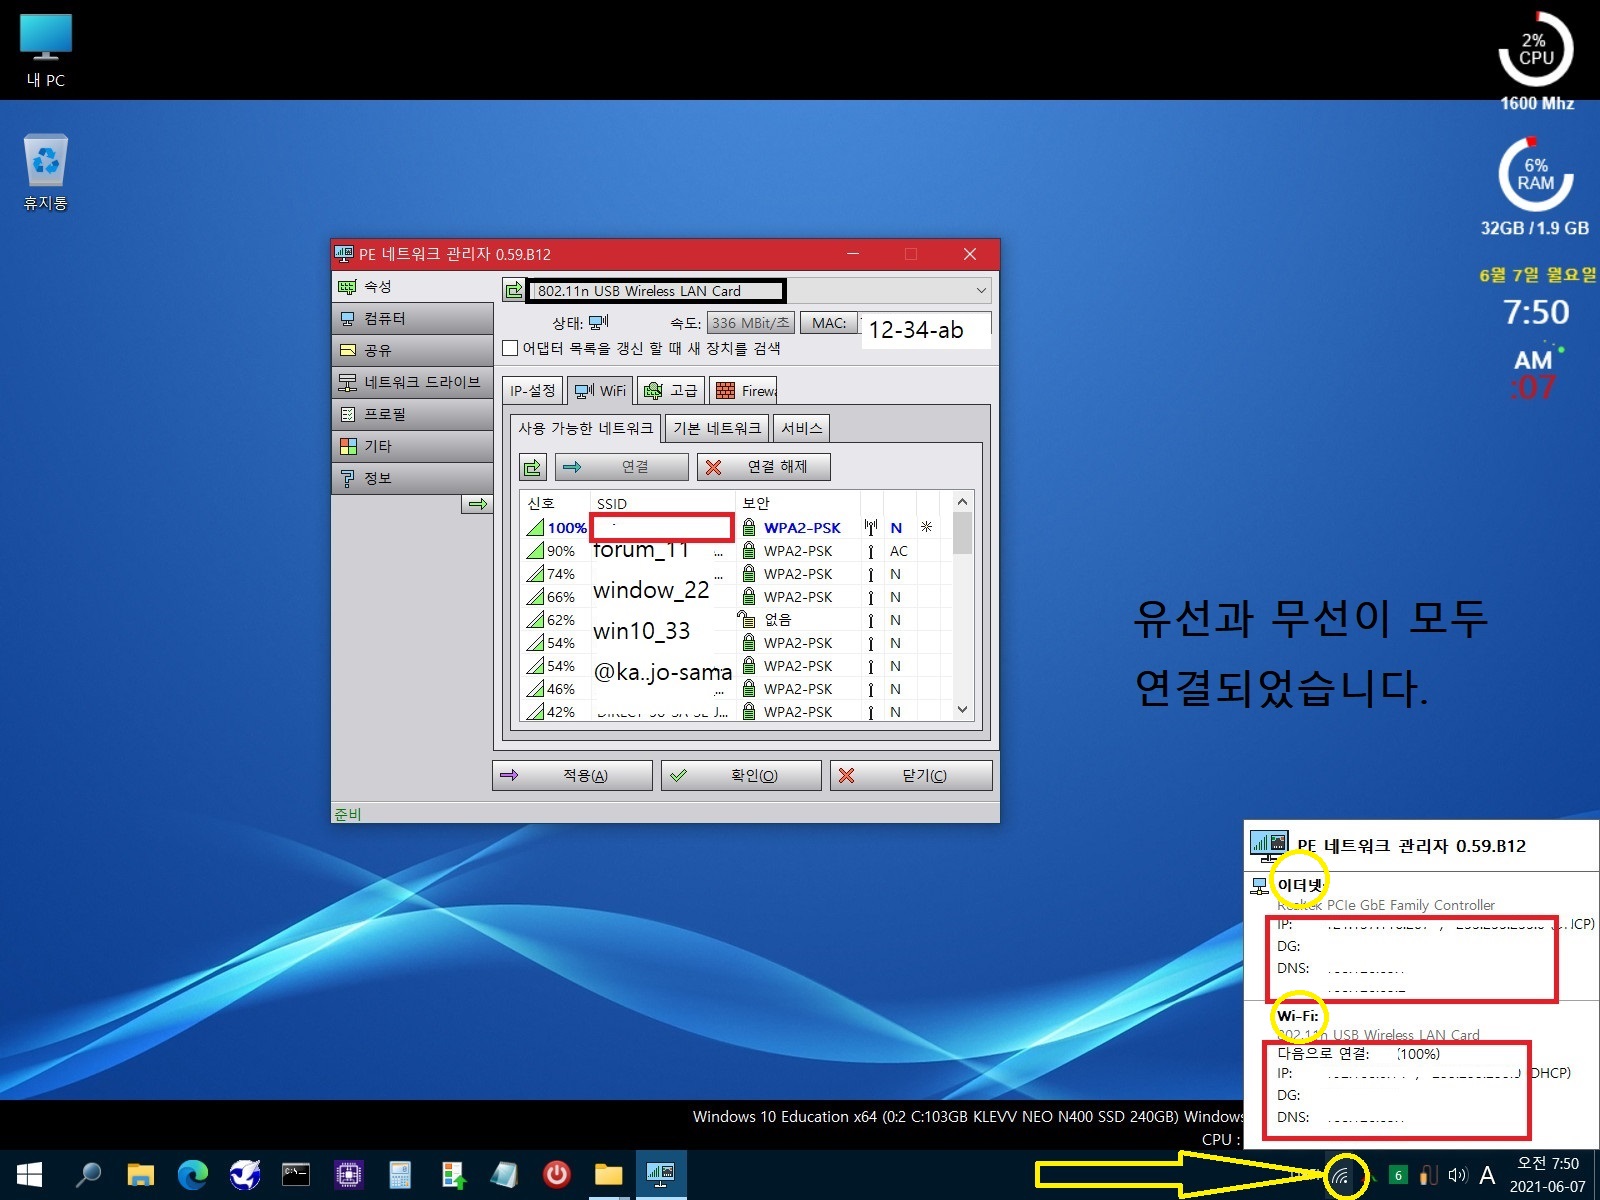
Task: Open the purple CPU chip taskbar icon
Action: [x=348, y=1174]
